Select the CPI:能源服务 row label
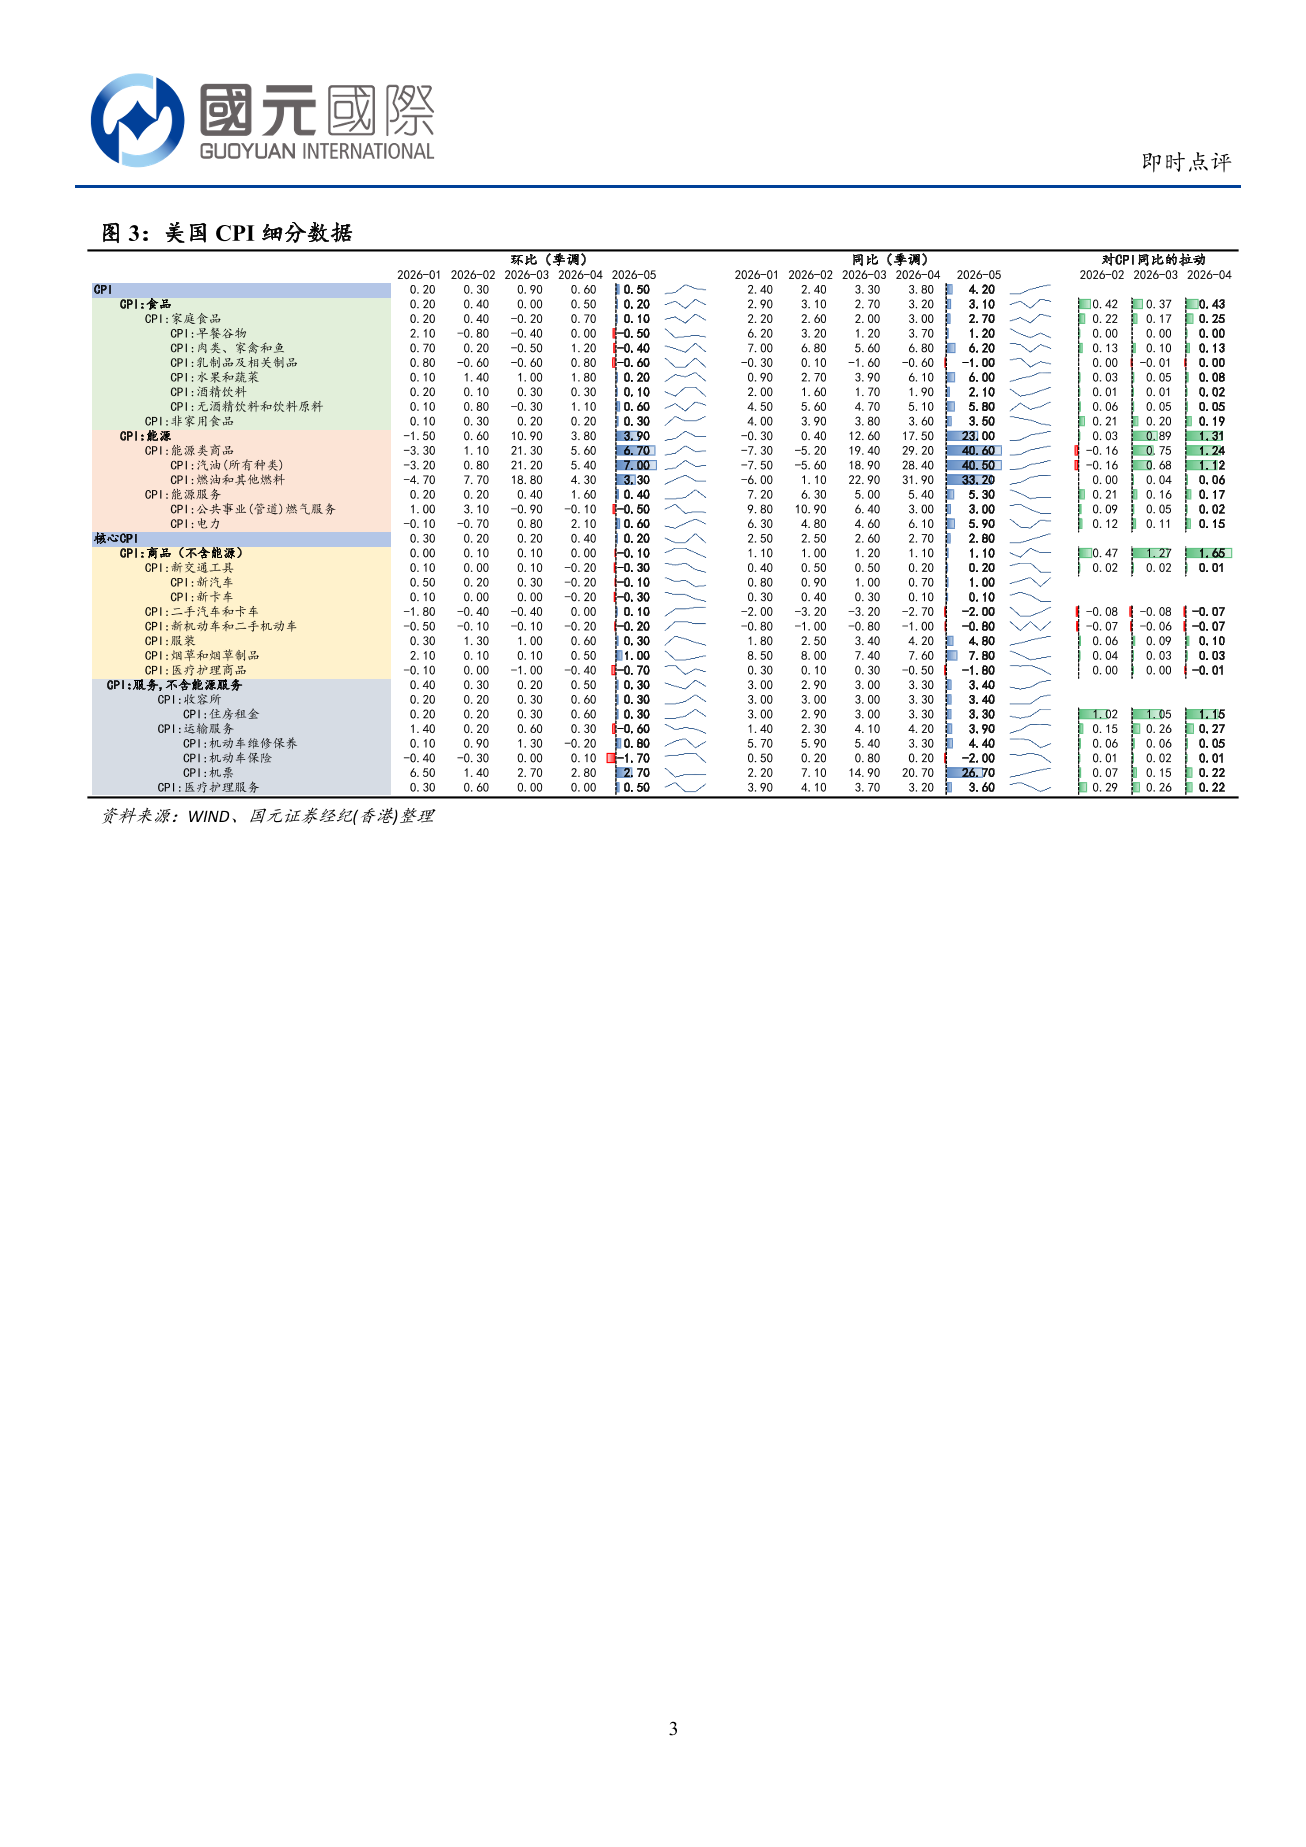Image resolution: width=1306 pixels, height=1847 pixels. (x=182, y=495)
